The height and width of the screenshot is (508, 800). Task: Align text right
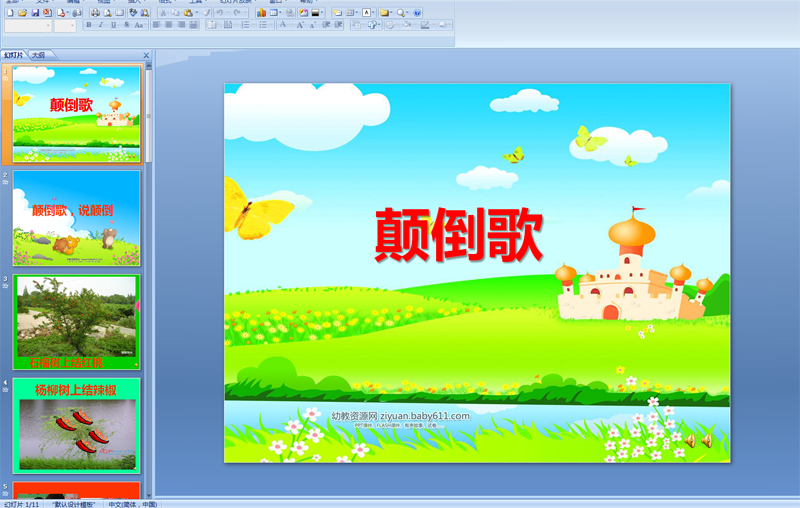click(x=181, y=24)
